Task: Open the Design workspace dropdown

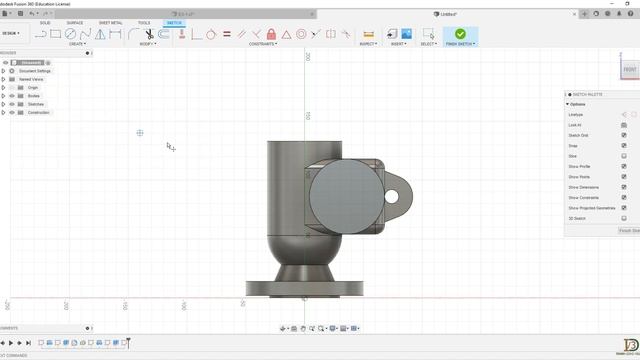Action: click(x=11, y=33)
